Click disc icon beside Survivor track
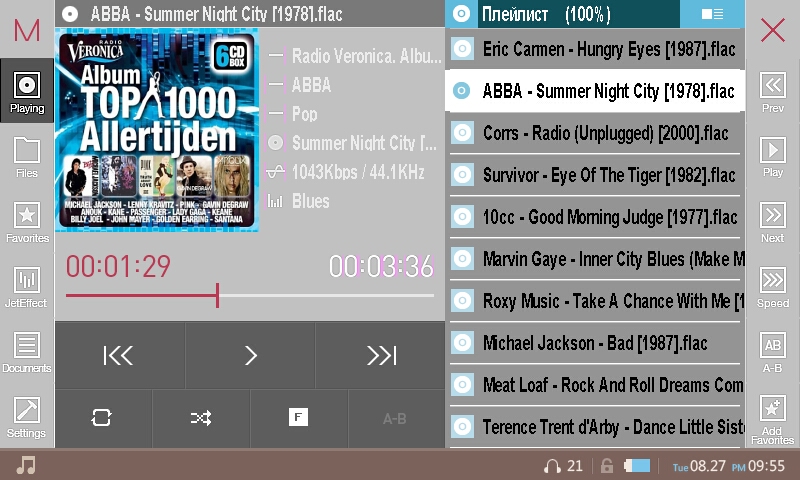This screenshot has width=800, height=480. [x=462, y=175]
